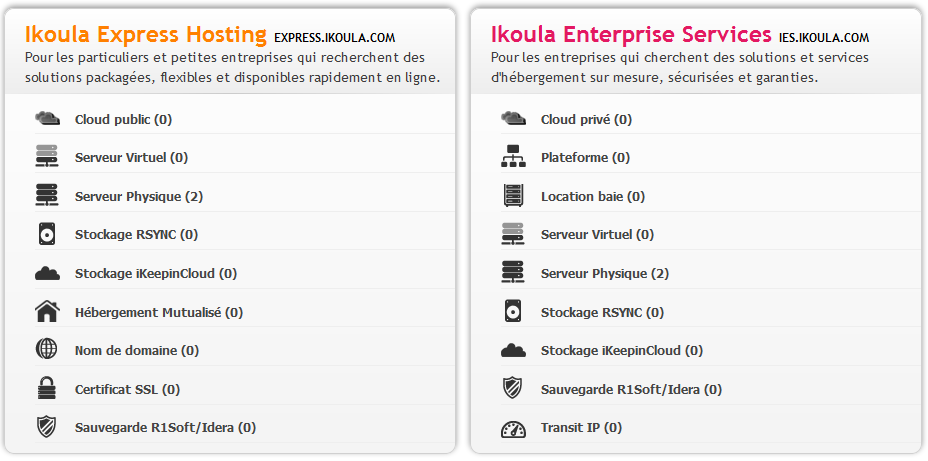Viewport: 928px width, 461px height.
Task: Click the house icon for Hébergement Mutualisé
Action: coord(47,312)
